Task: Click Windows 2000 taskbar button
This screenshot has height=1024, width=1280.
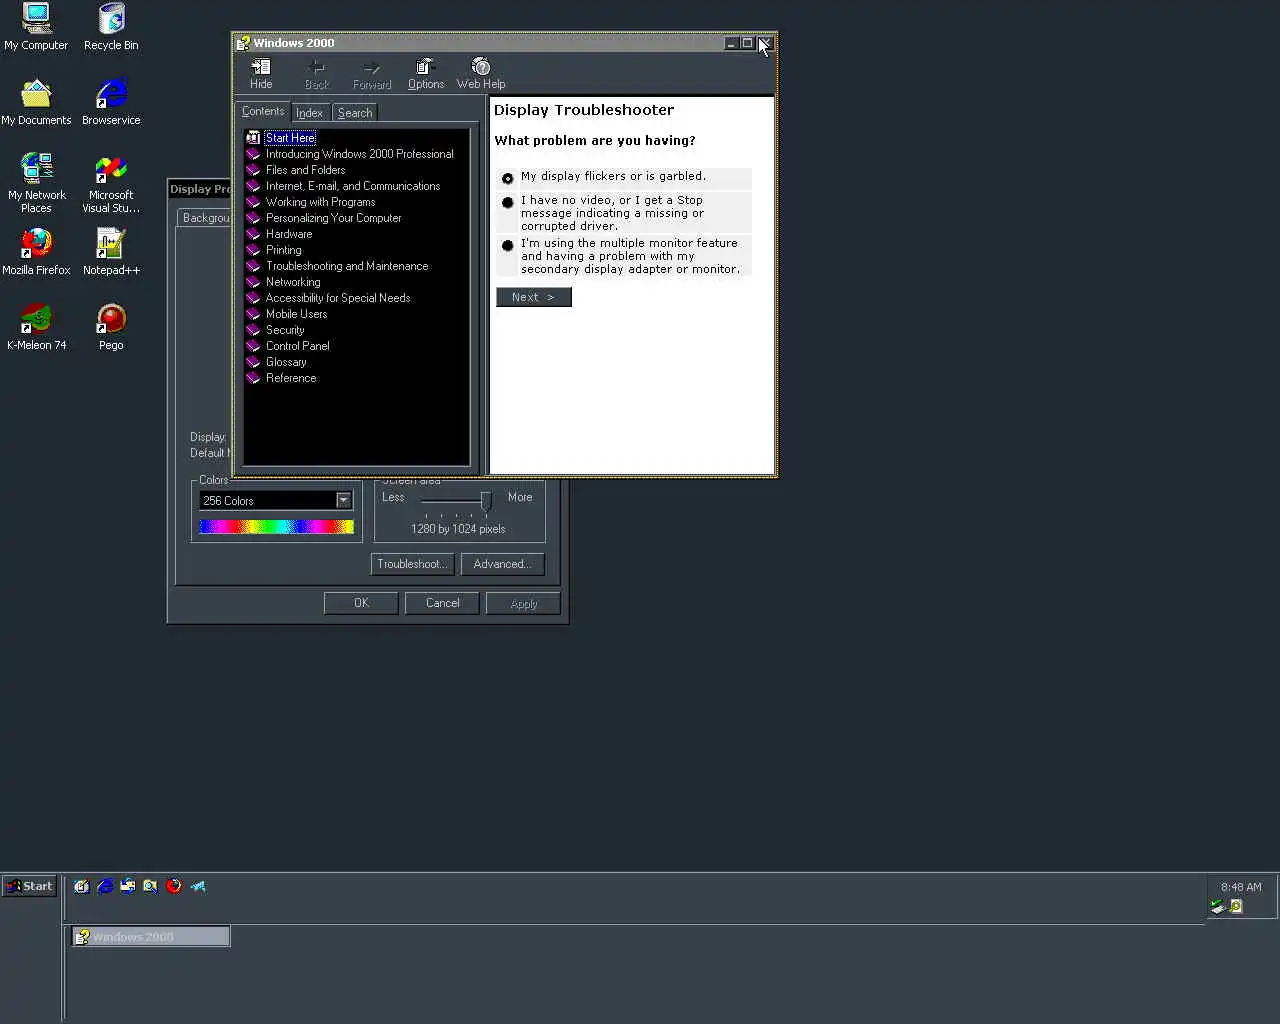Action: [151, 937]
